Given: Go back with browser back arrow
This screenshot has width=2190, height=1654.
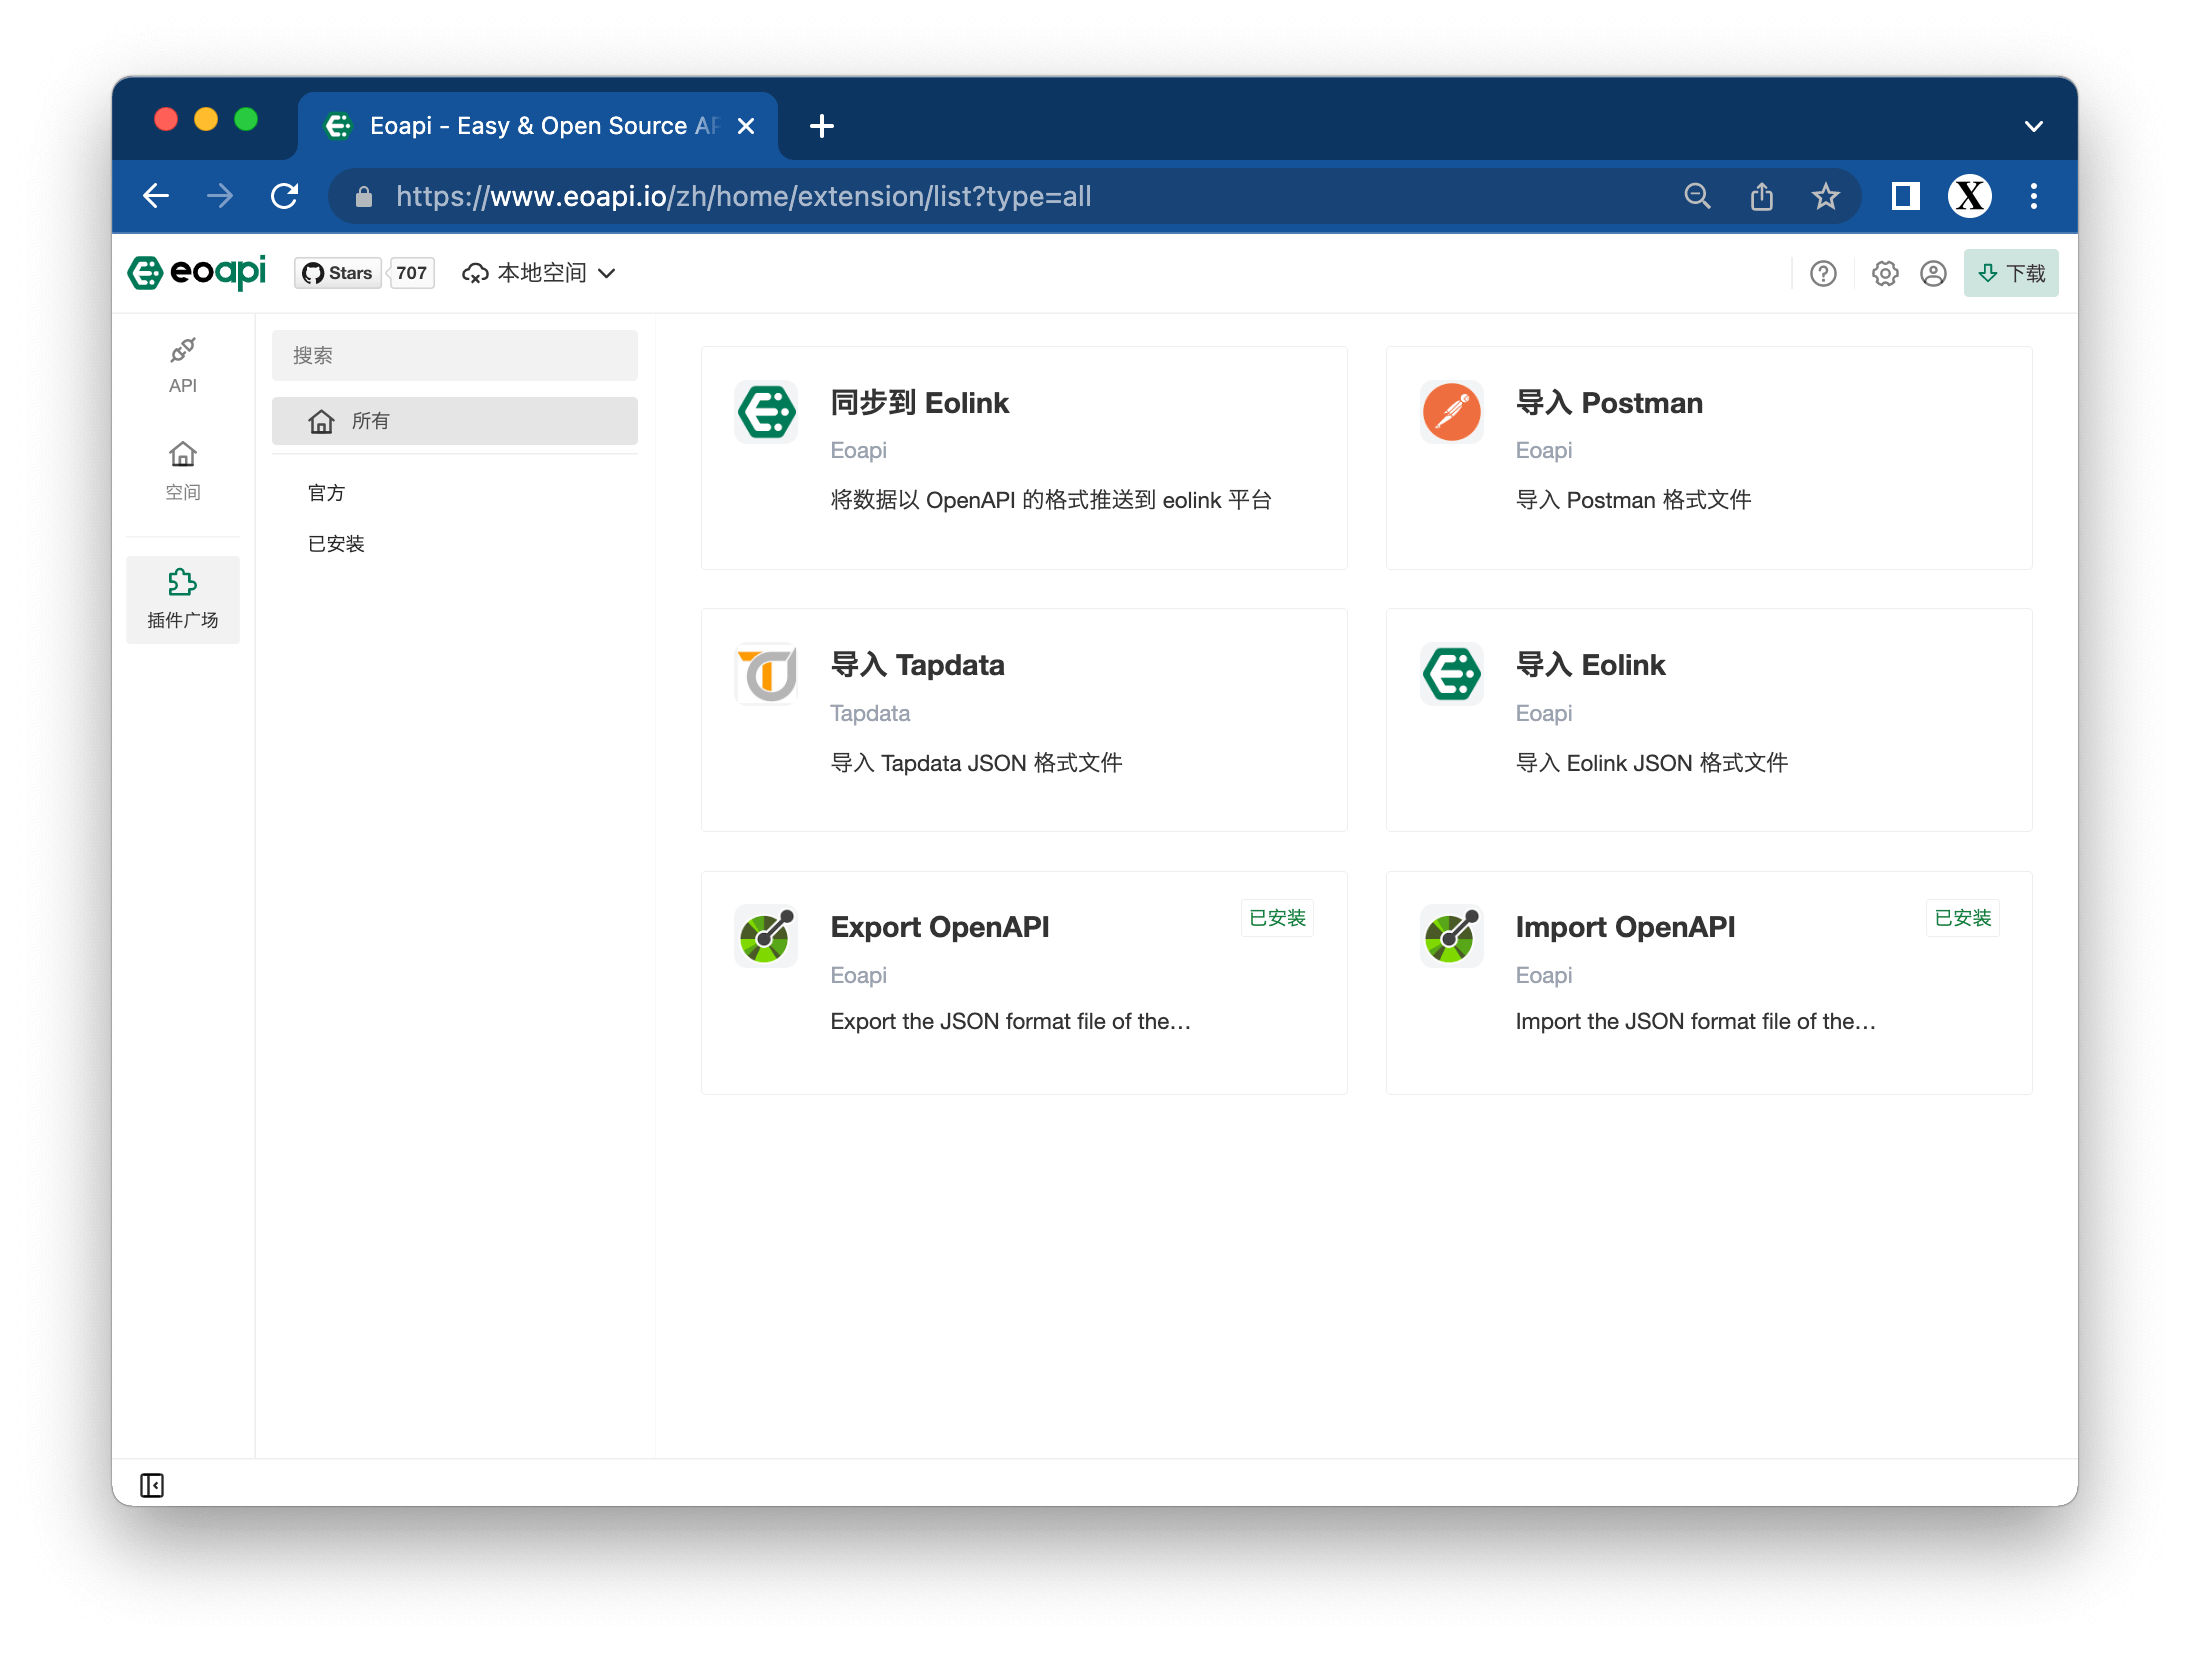Looking at the screenshot, I should [x=156, y=196].
